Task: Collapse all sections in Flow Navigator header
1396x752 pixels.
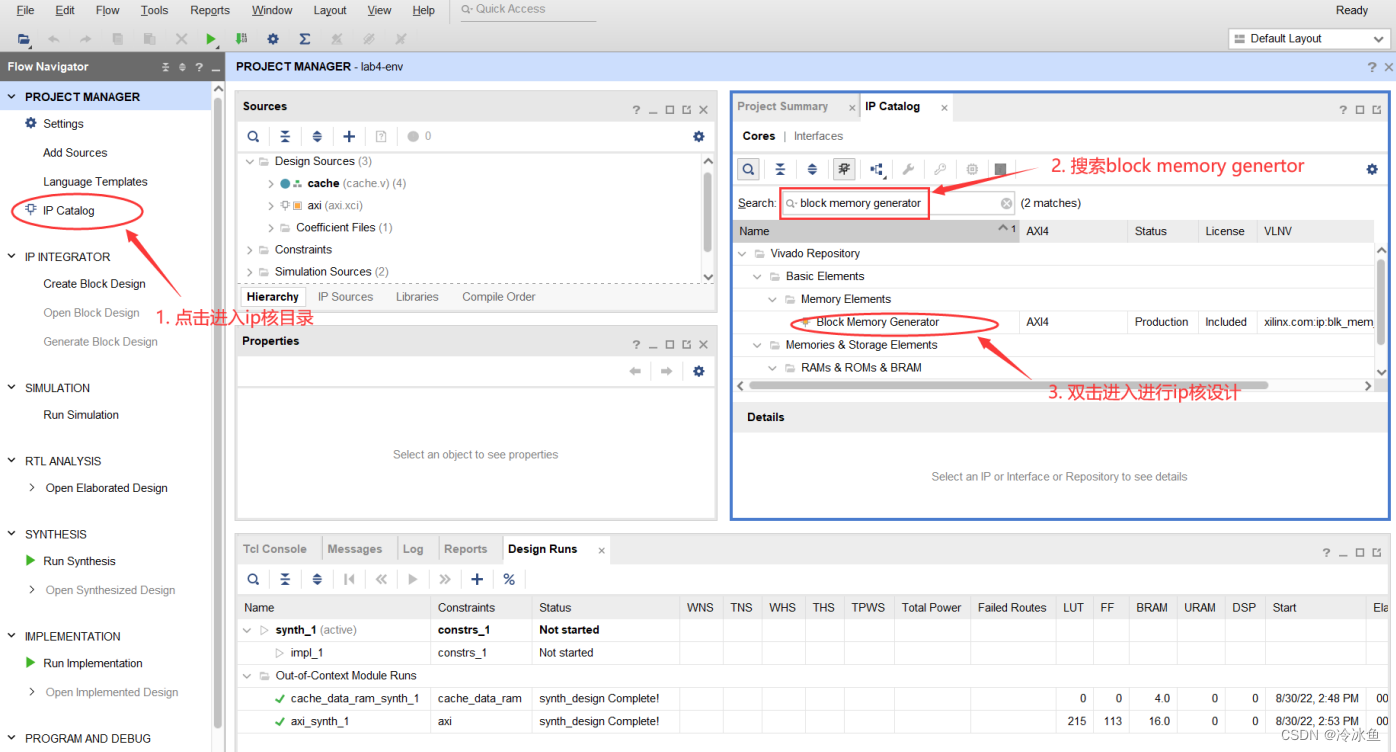Action: click(x=166, y=67)
